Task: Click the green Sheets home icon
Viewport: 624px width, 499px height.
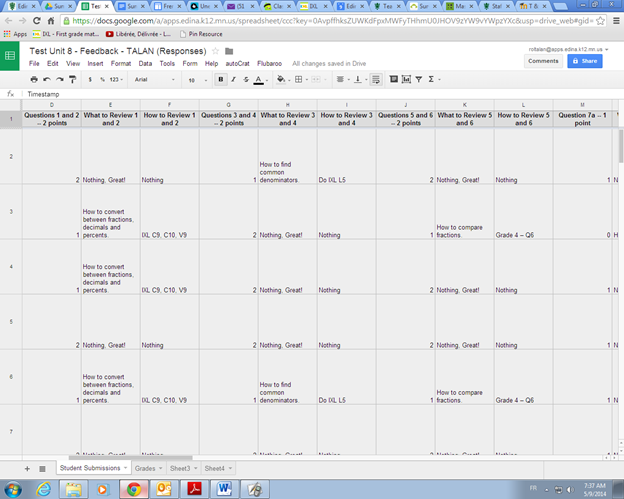Action: (10, 56)
